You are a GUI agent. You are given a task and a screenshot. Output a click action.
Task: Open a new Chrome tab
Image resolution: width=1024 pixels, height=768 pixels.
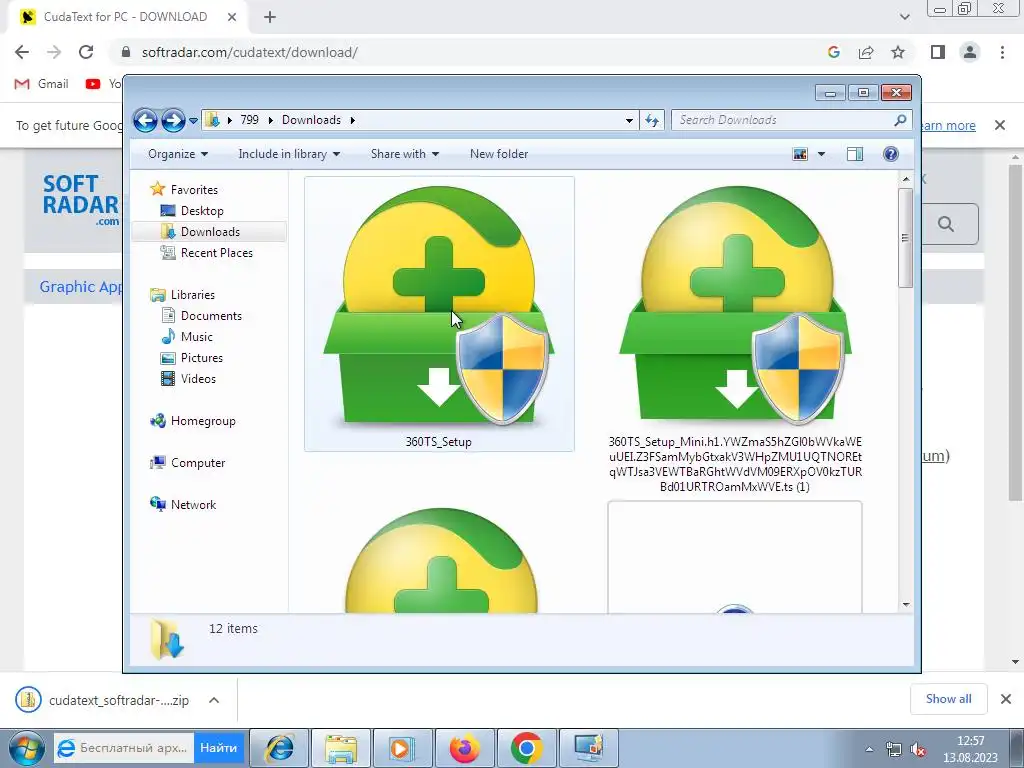coord(270,17)
